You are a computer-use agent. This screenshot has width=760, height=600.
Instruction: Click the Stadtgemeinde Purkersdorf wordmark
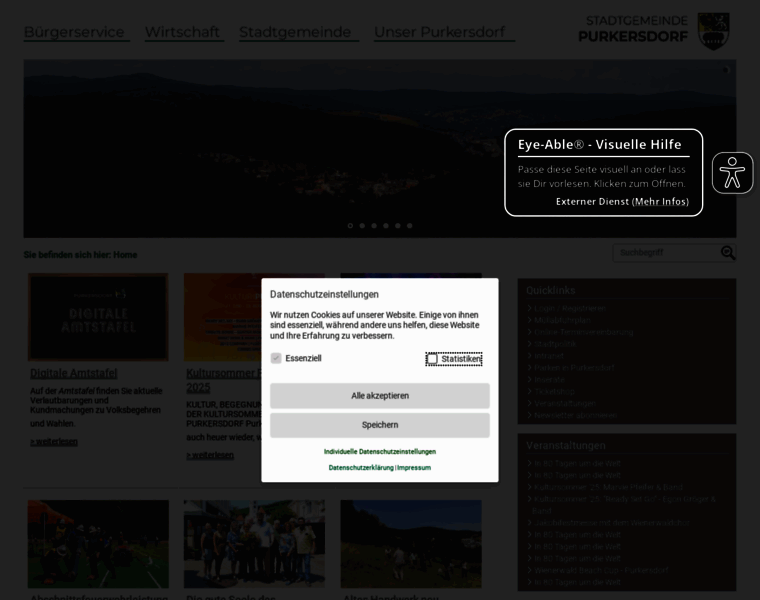coord(633,29)
